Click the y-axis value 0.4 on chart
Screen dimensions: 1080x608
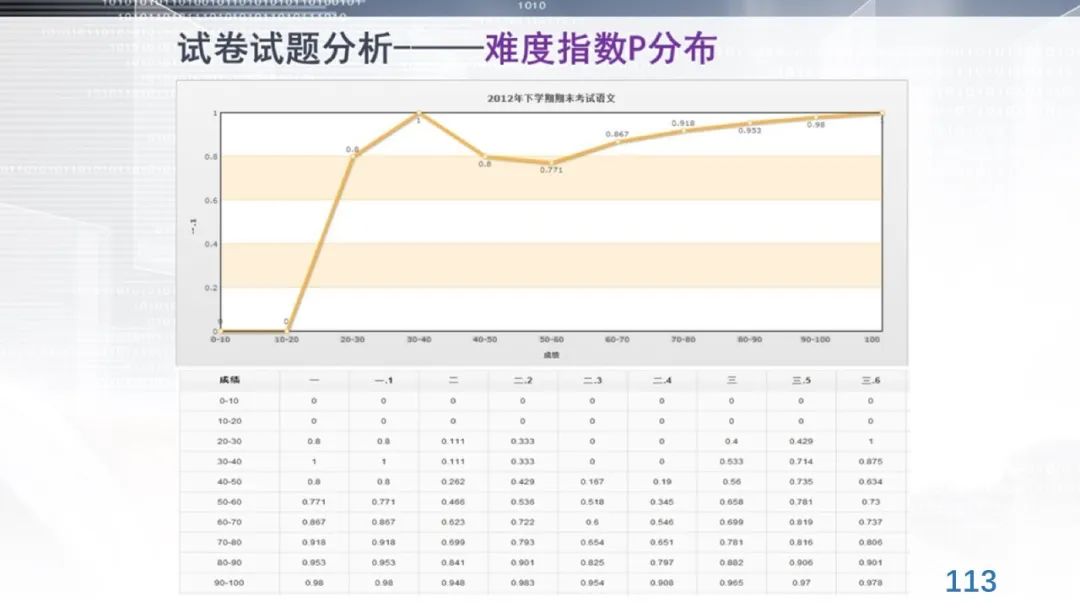tap(211, 244)
